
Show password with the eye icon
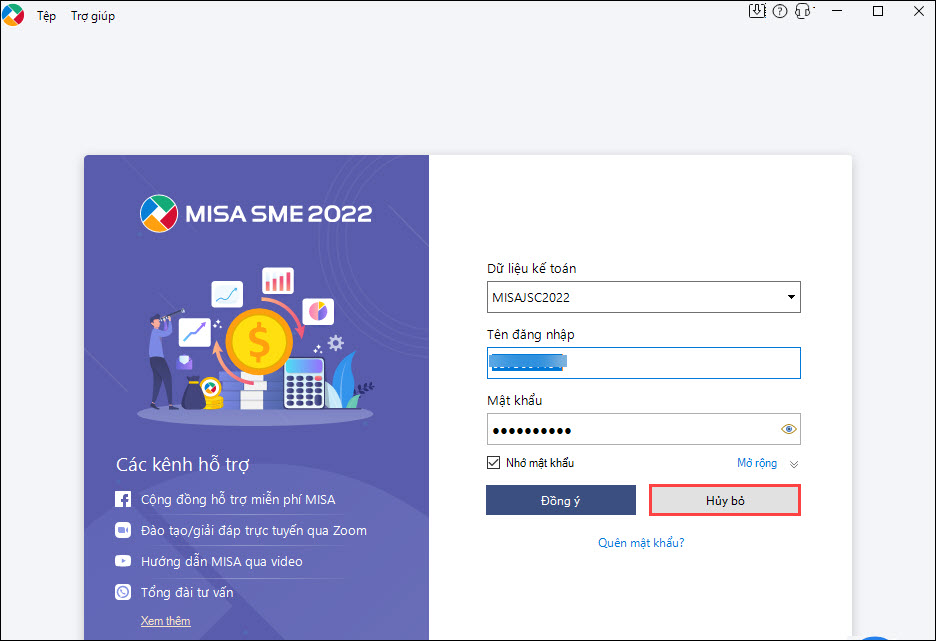789,429
